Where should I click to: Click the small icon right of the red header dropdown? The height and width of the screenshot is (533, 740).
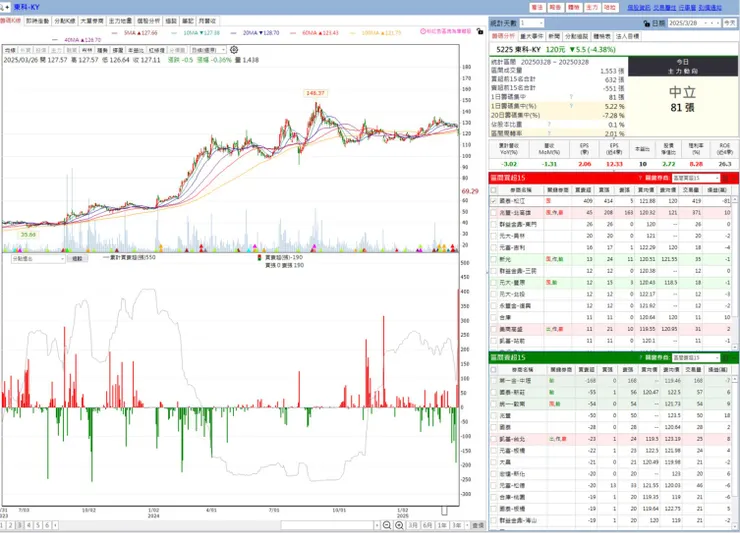tap(725, 178)
